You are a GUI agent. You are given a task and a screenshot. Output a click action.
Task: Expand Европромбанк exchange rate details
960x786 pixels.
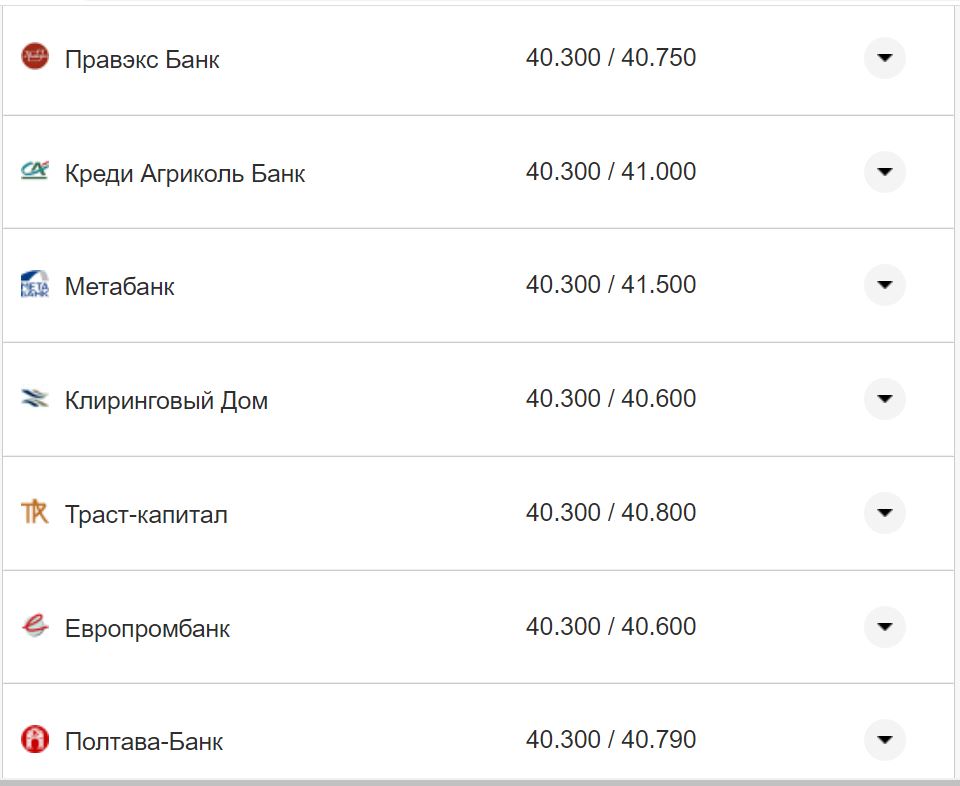pyautogui.click(x=884, y=627)
